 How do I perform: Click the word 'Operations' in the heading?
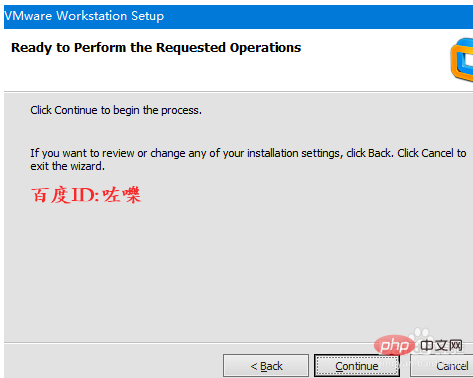pos(265,48)
